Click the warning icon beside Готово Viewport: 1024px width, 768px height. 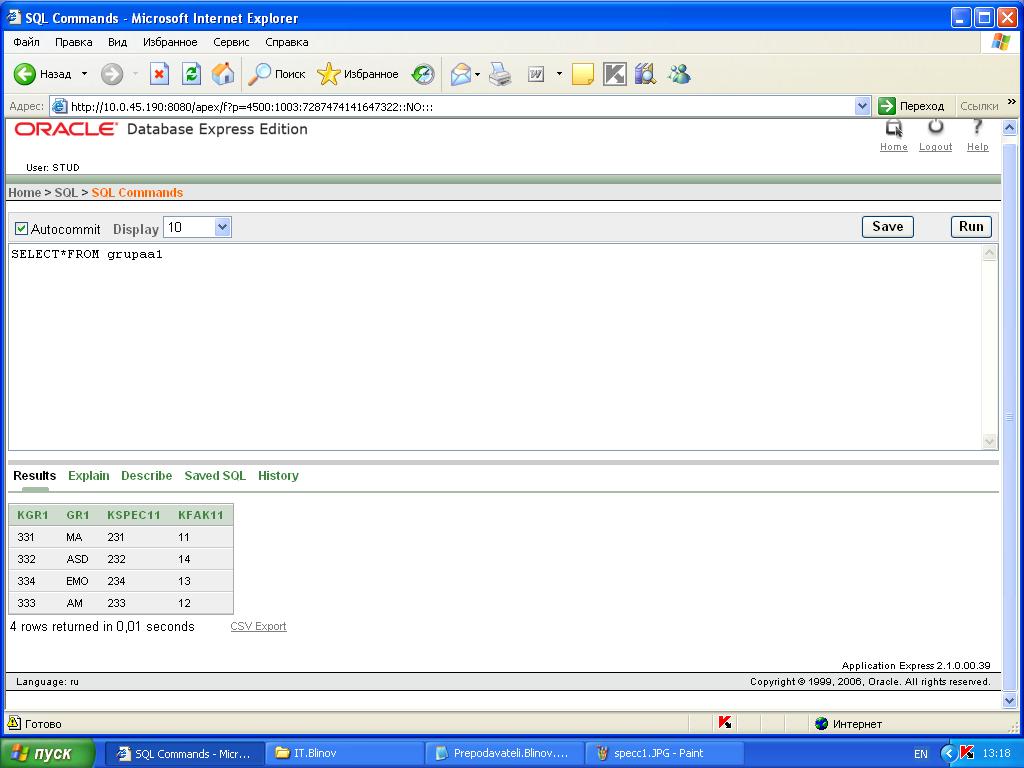click(14, 723)
